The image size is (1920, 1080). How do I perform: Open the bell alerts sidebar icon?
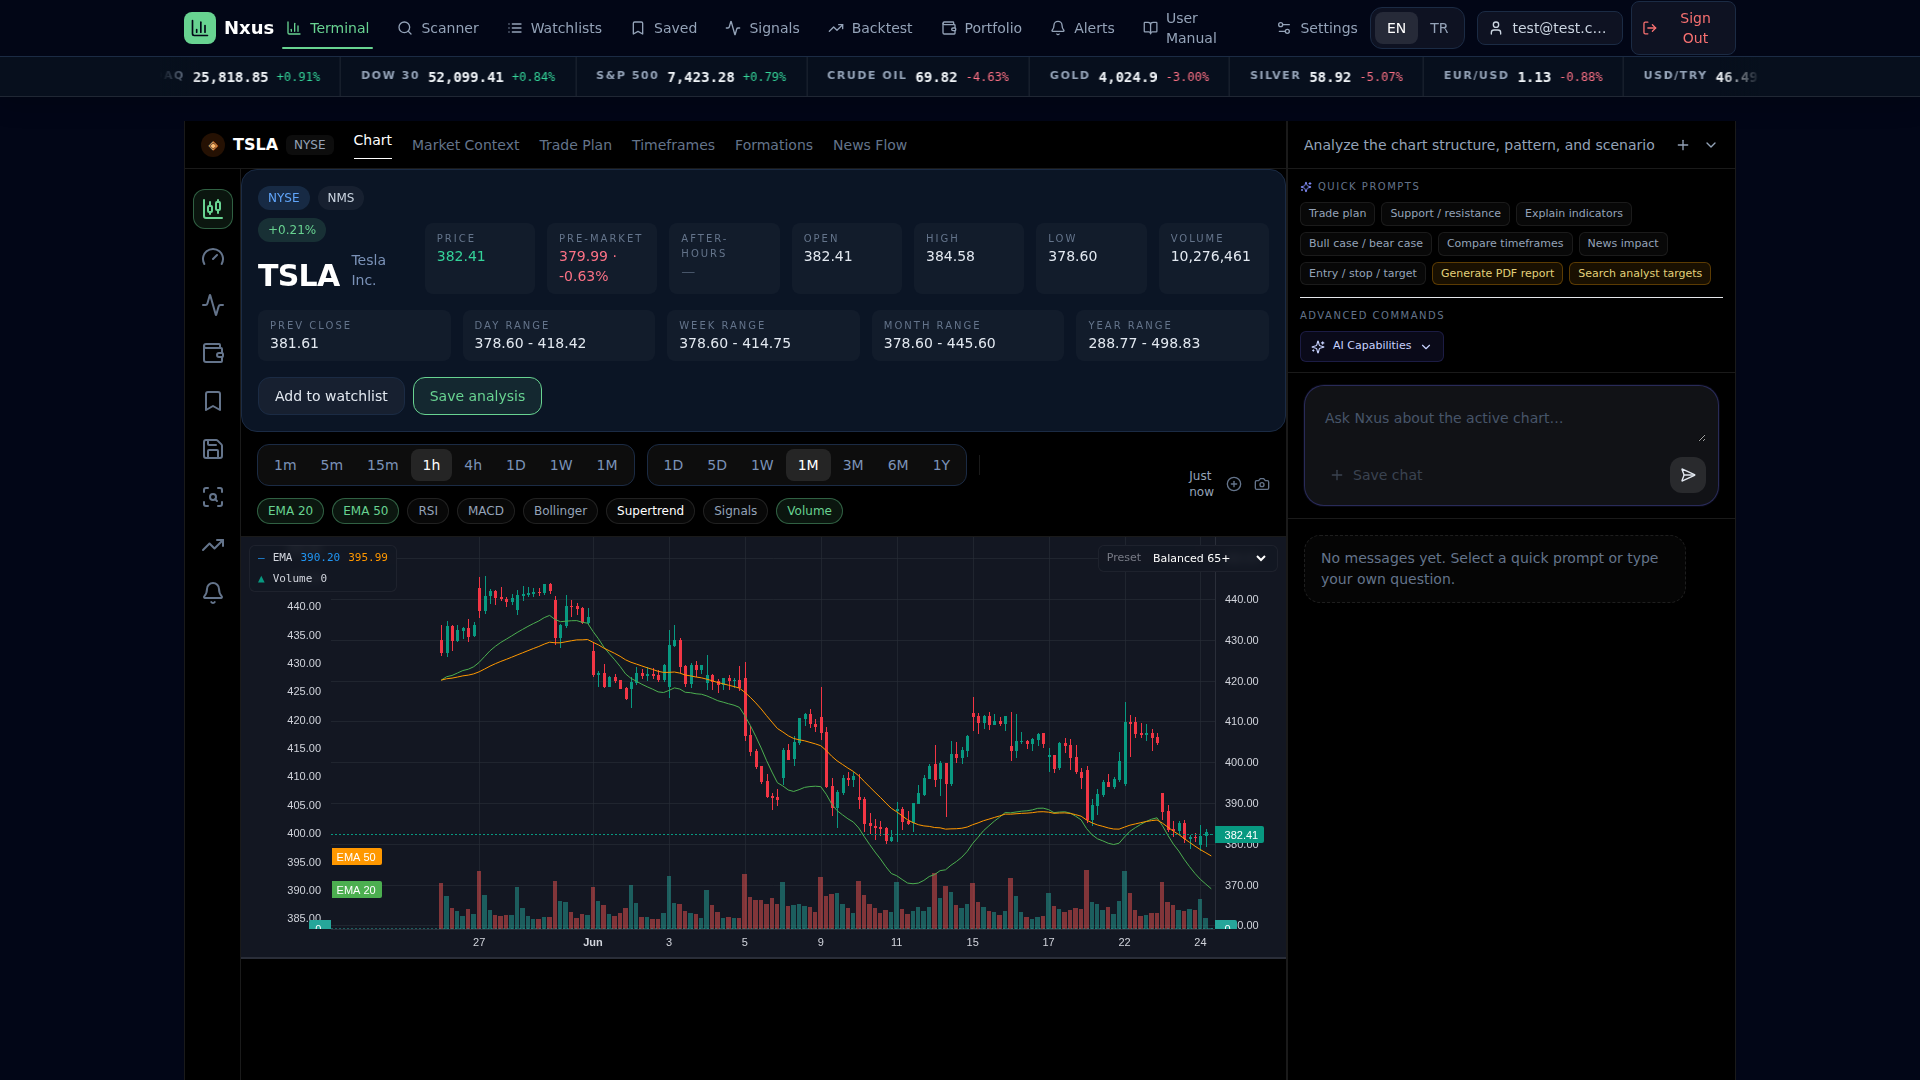(213, 593)
